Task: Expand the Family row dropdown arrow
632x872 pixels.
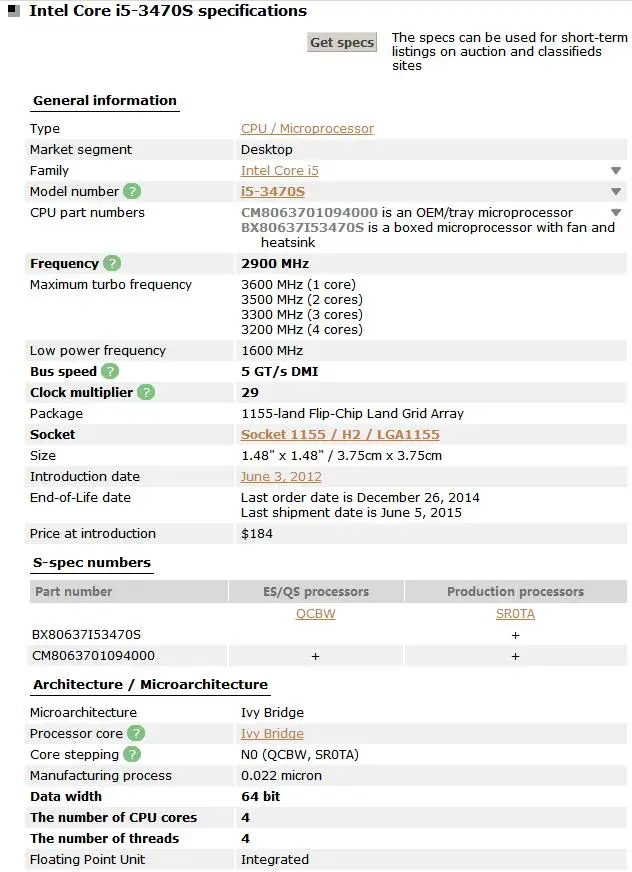Action: [x=616, y=171]
